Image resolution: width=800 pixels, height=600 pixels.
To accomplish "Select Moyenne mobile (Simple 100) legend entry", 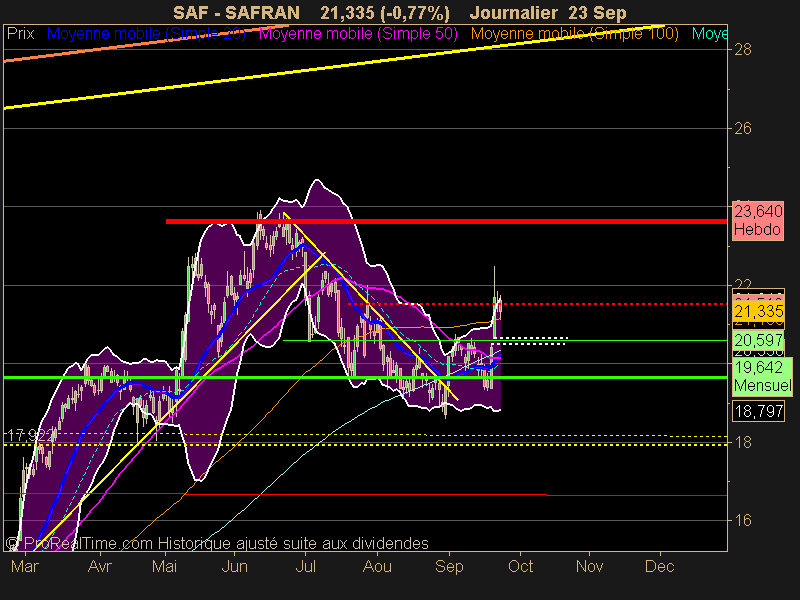I will 575,34.
